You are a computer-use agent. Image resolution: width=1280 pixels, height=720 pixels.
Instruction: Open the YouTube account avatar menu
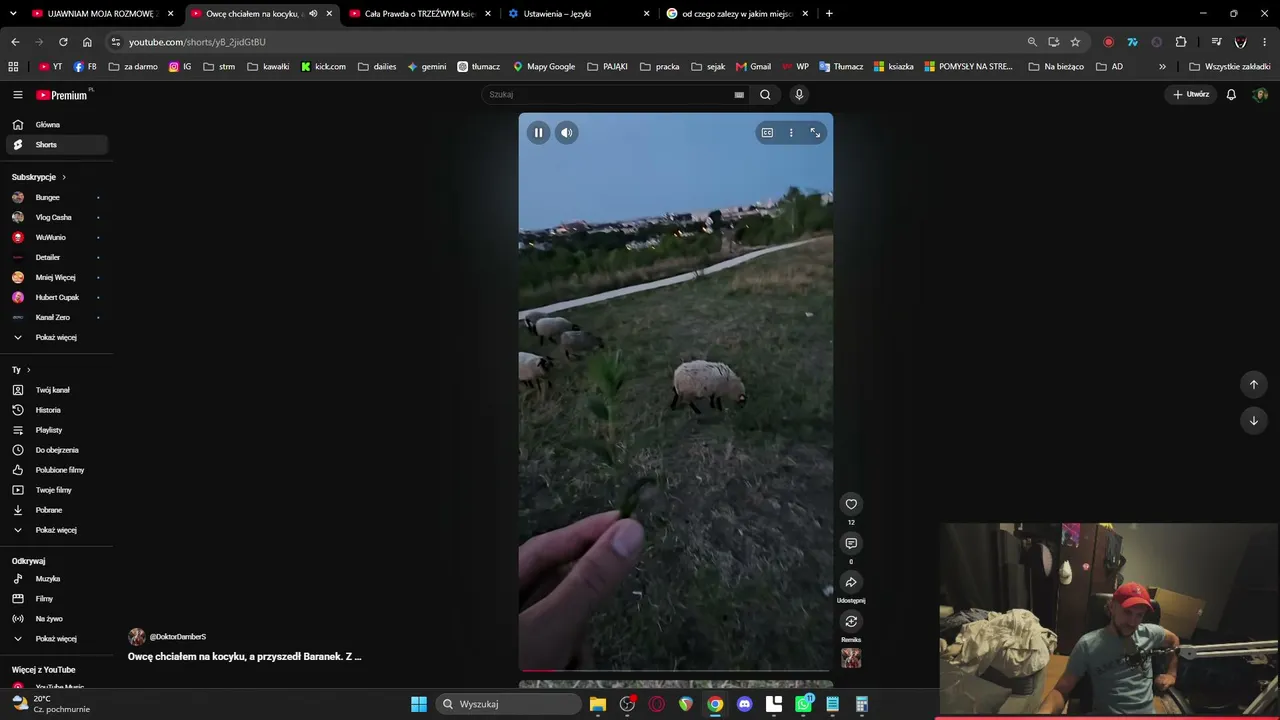click(1260, 95)
